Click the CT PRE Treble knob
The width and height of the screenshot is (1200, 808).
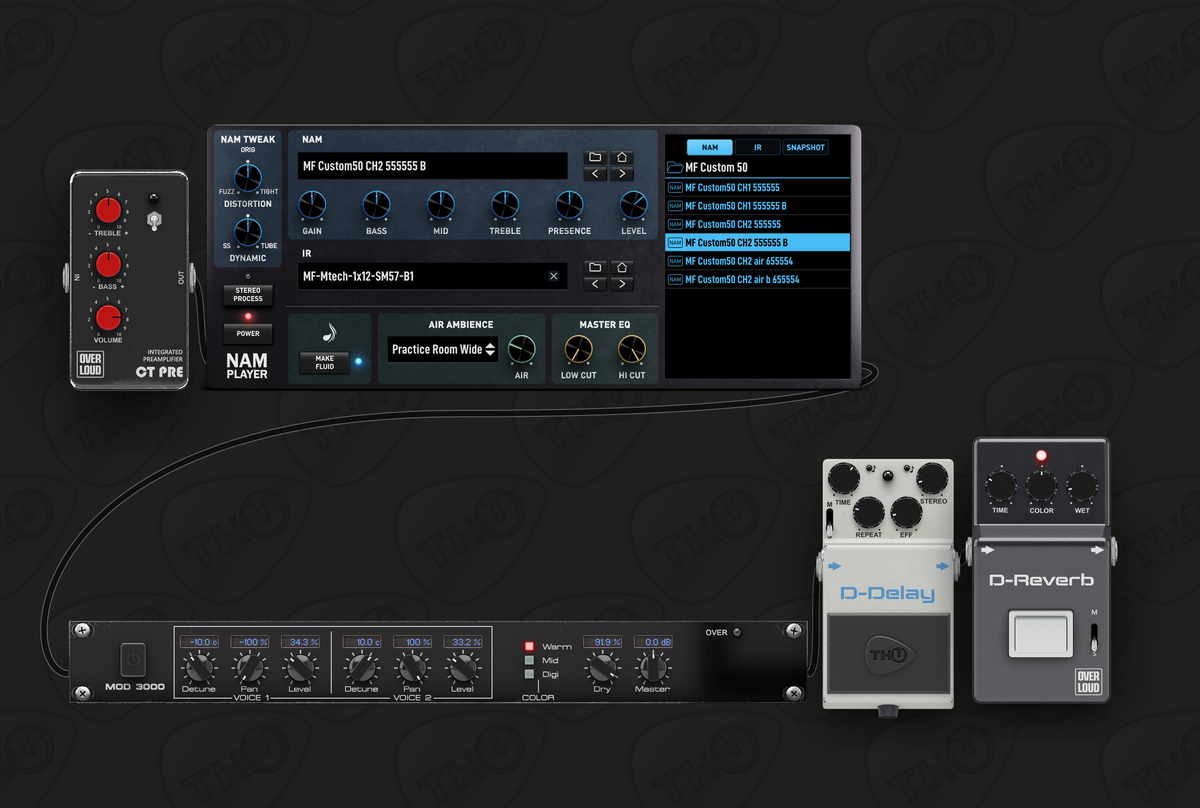click(x=108, y=211)
